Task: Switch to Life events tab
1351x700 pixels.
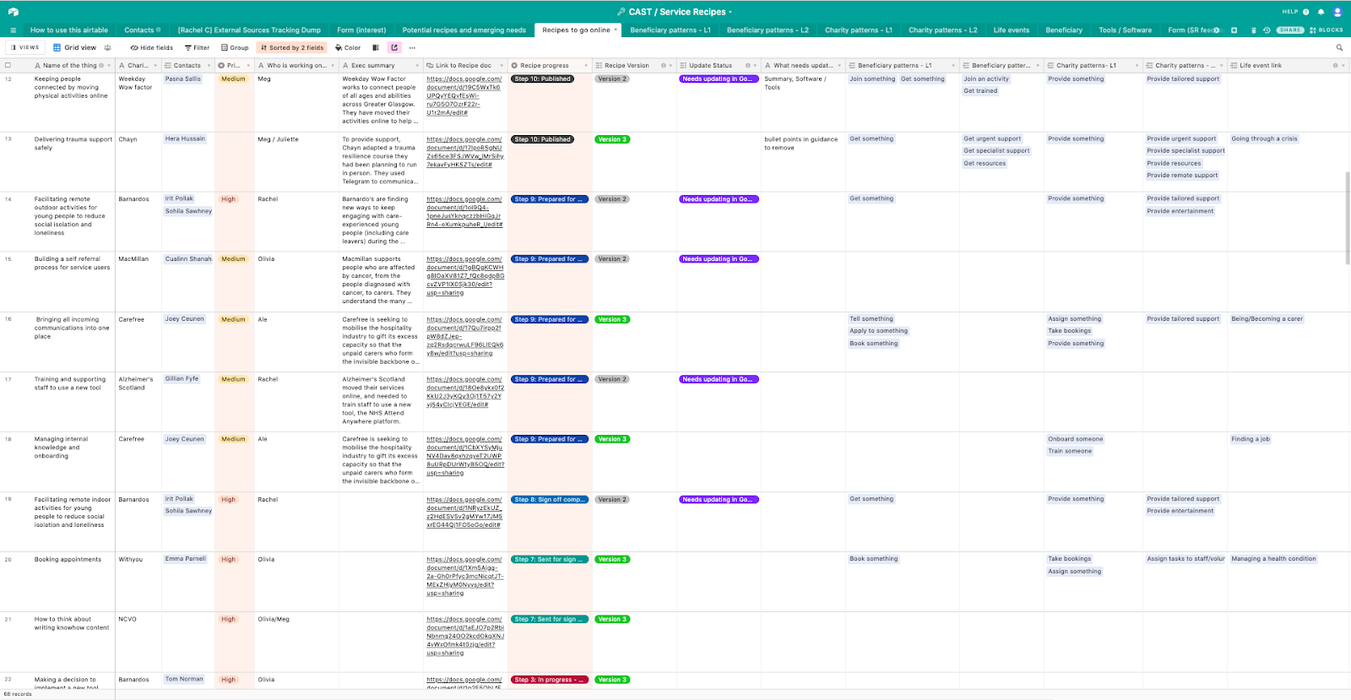Action: [1011, 30]
